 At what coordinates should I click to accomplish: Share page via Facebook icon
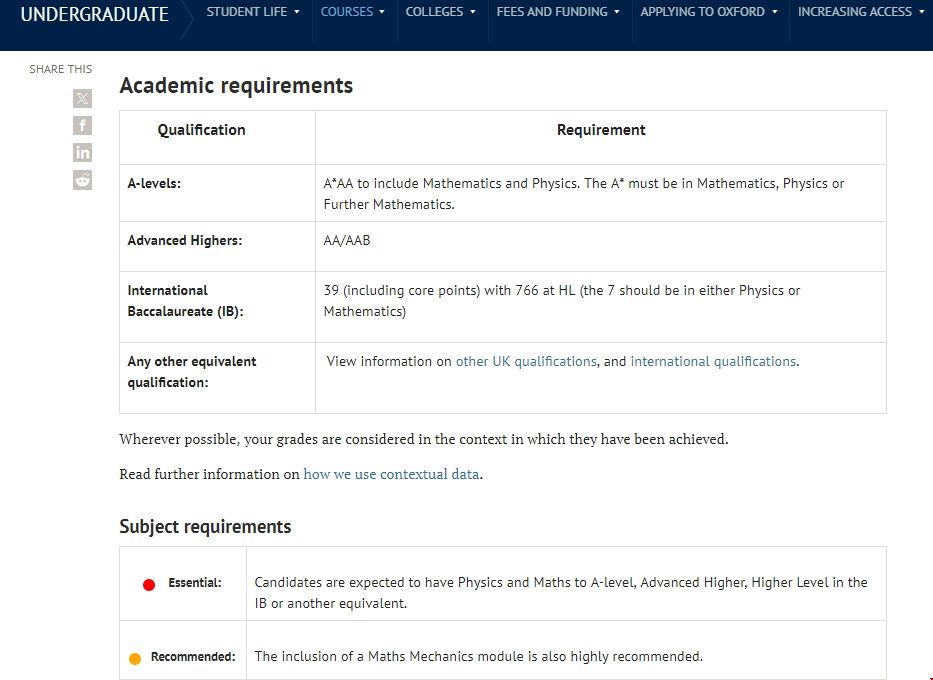(x=82, y=125)
